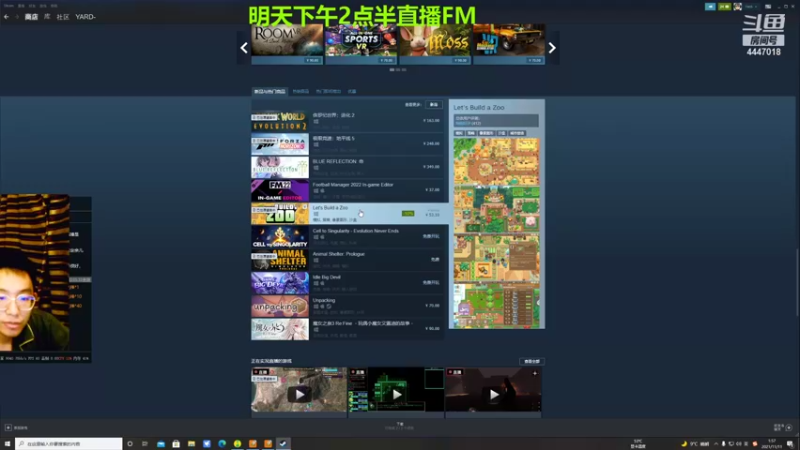Screen dimensions: 800x450
Task: Open Animal Shelter: Prologue row
Action: tap(347, 260)
